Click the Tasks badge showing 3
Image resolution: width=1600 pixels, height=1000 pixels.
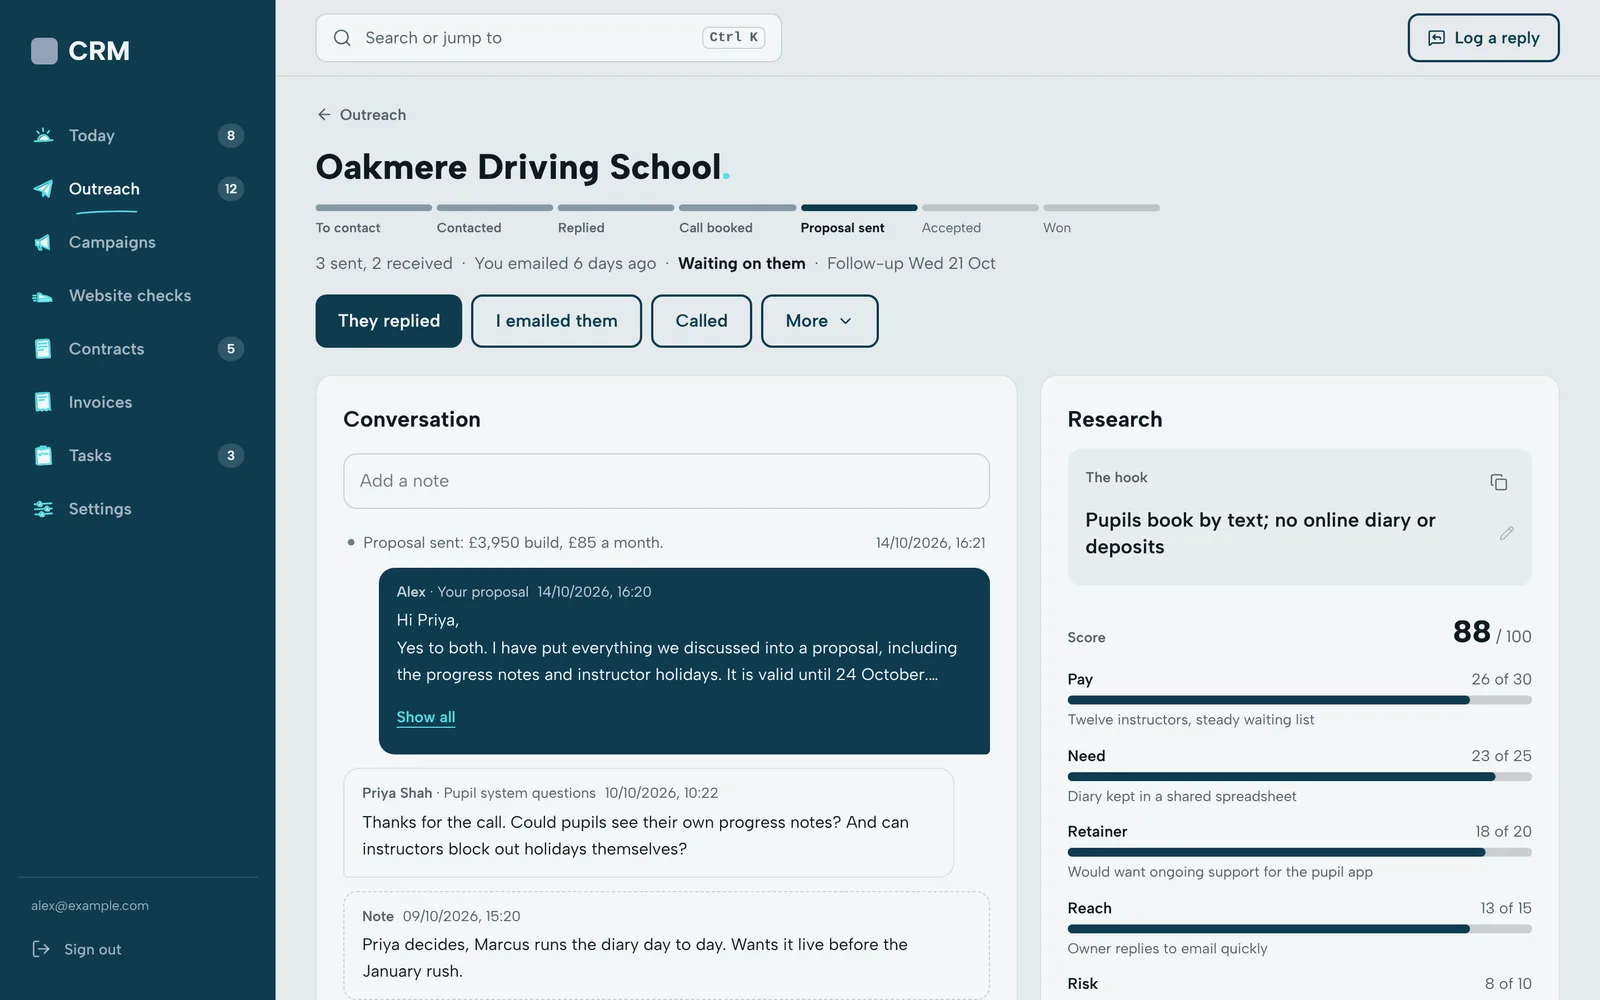[231, 455]
